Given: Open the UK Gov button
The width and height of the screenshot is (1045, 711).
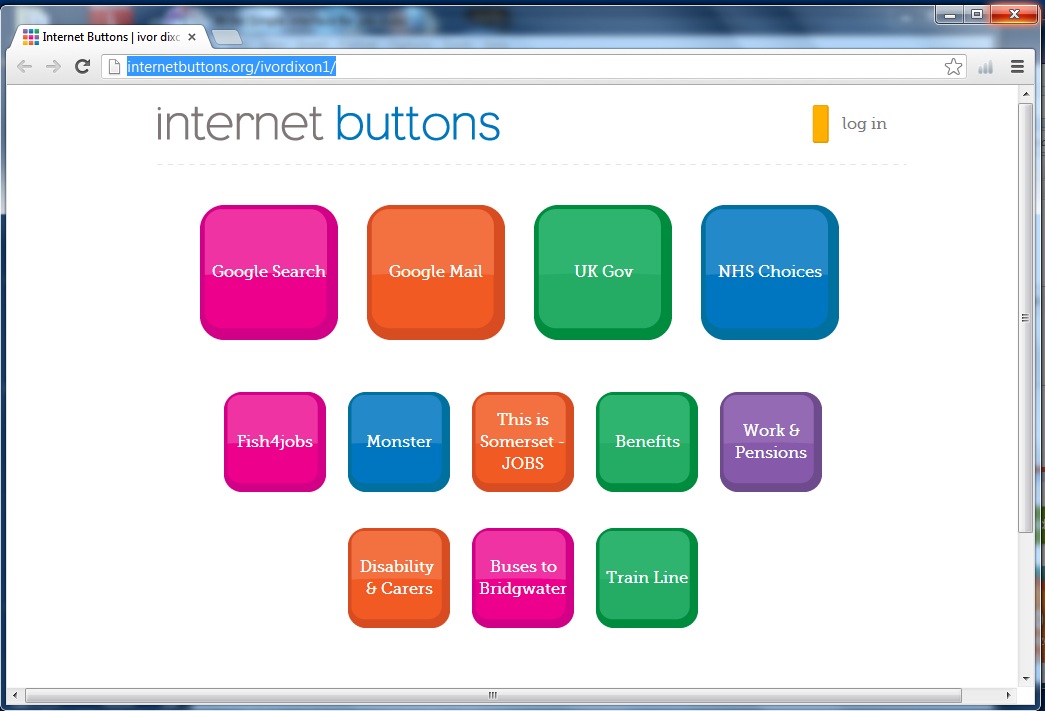Looking at the screenshot, I should (x=602, y=272).
